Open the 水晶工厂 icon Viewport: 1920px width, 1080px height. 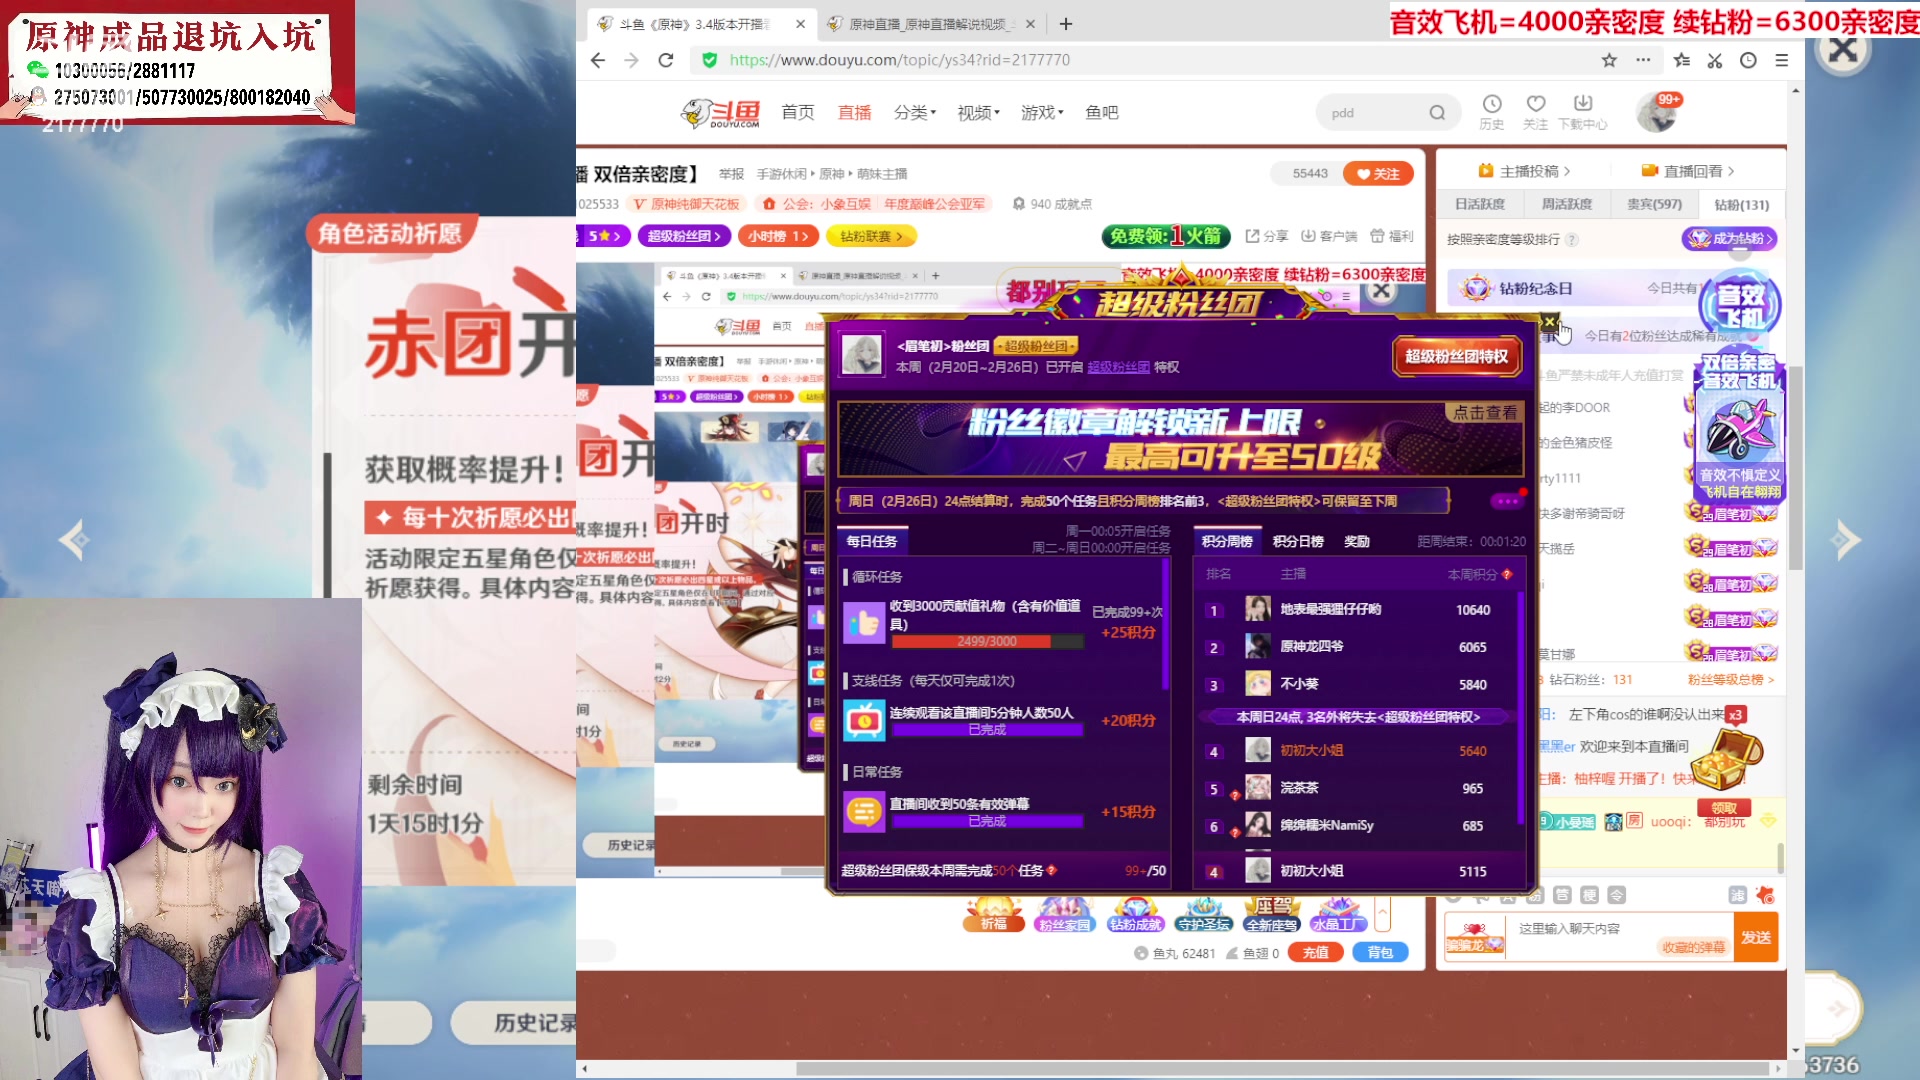point(1338,914)
